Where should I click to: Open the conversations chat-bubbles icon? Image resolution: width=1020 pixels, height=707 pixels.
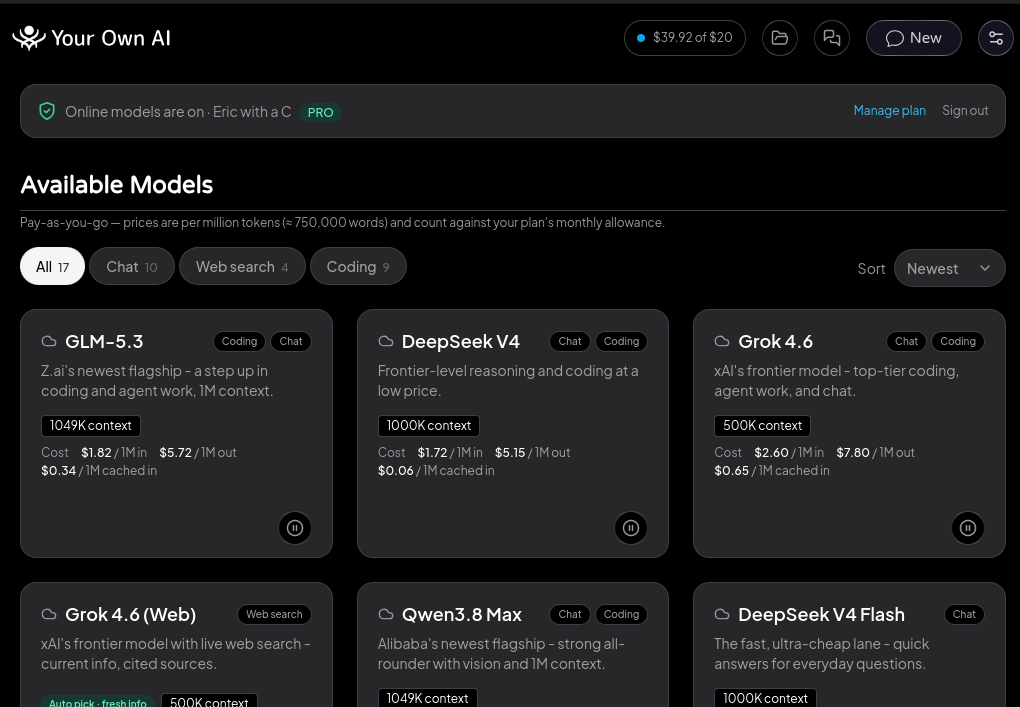click(831, 38)
